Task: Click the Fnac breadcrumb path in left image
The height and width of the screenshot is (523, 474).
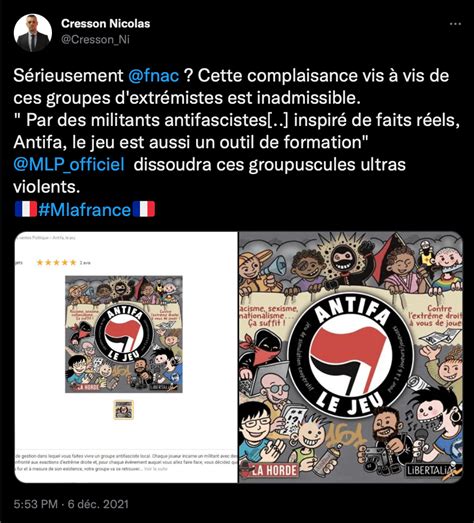Action: (47, 238)
